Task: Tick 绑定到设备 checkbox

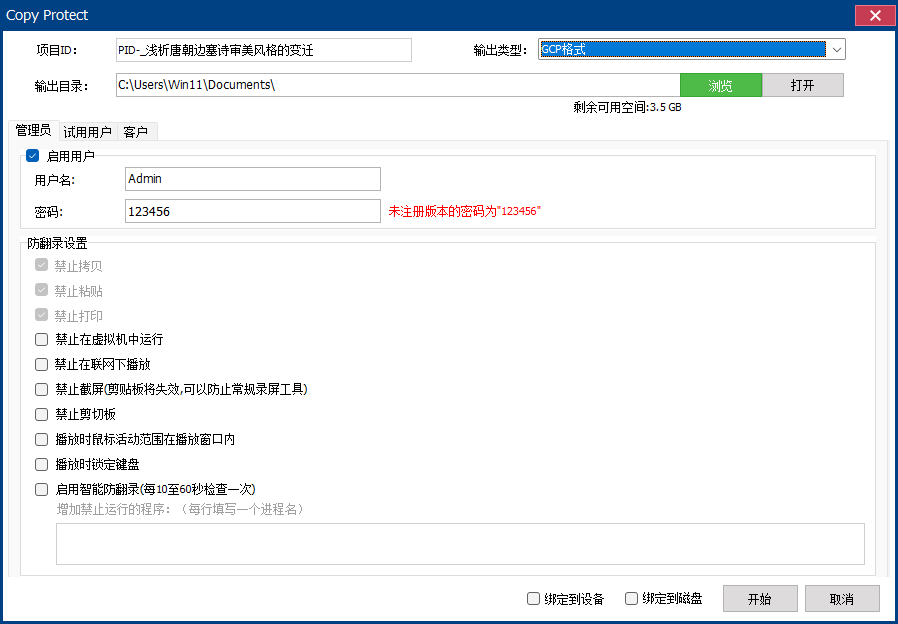Action: pos(533,599)
